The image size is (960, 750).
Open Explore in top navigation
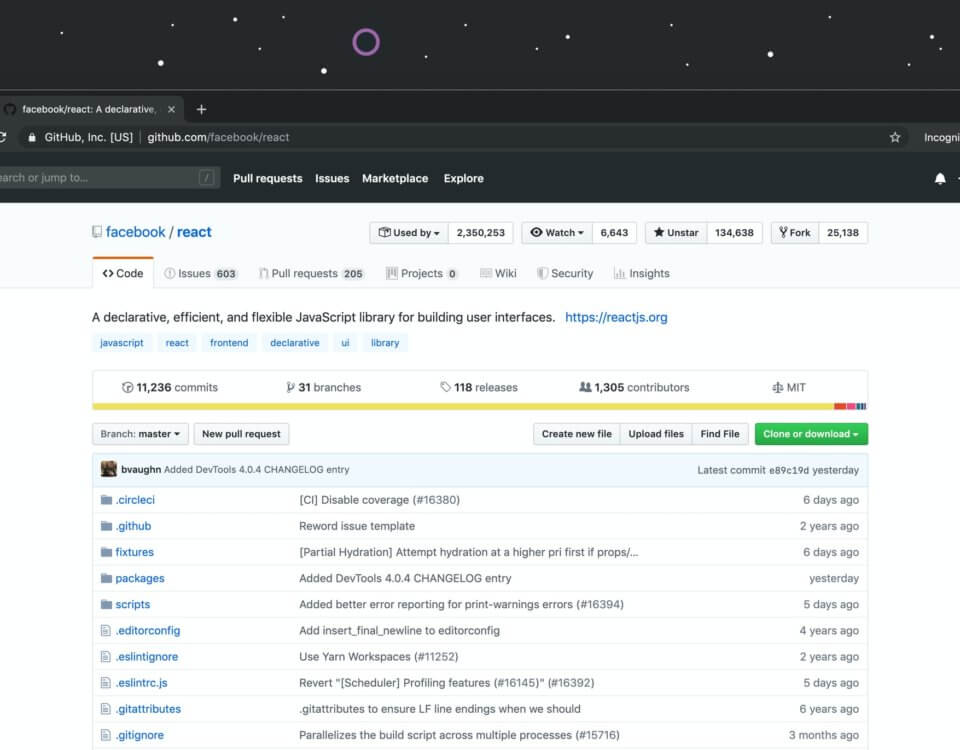coord(463,179)
